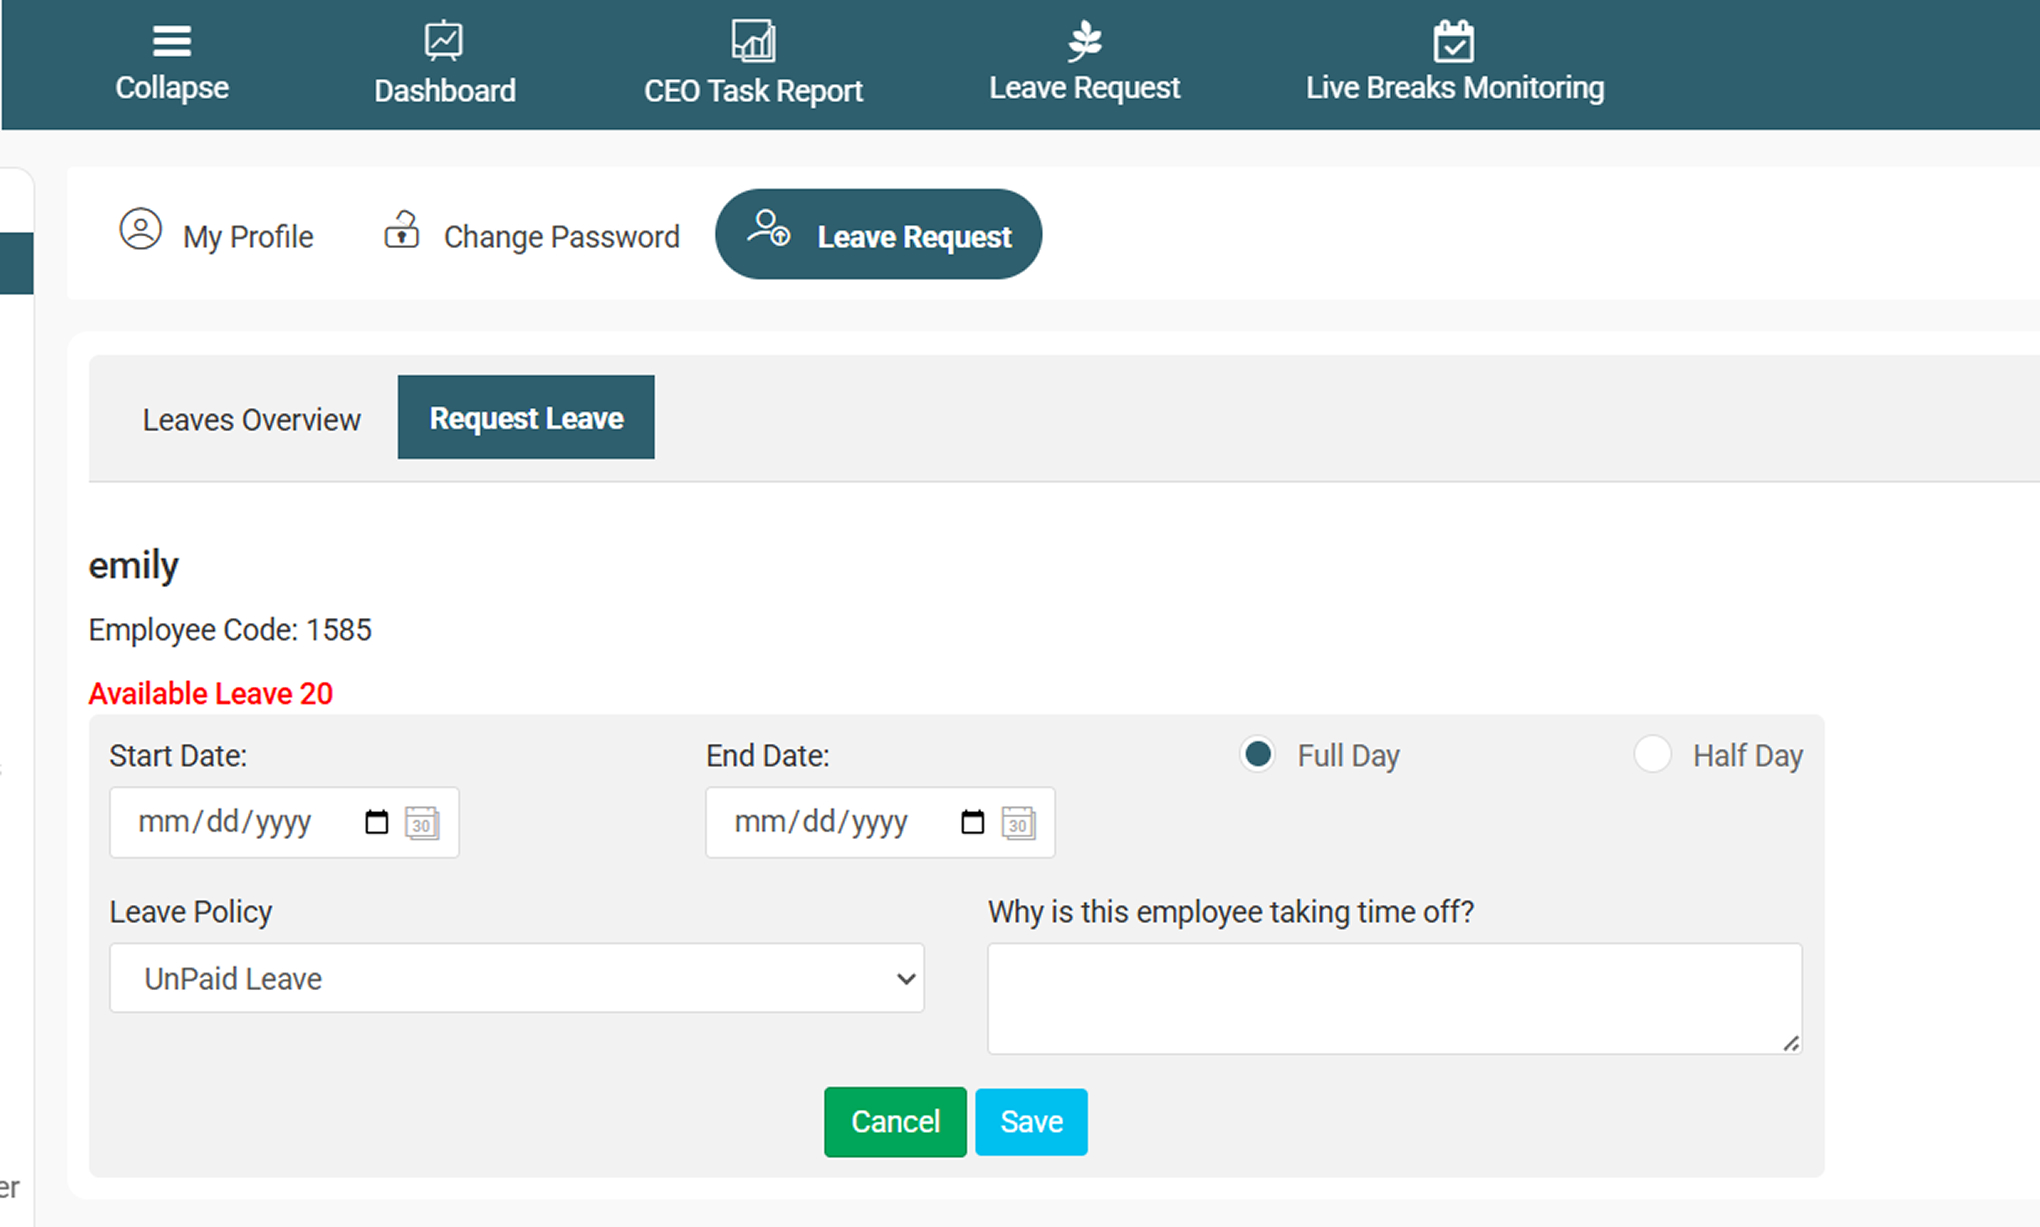Select the Half Day radio option
Viewport: 2040px width, 1227px height.
click(1652, 754)
